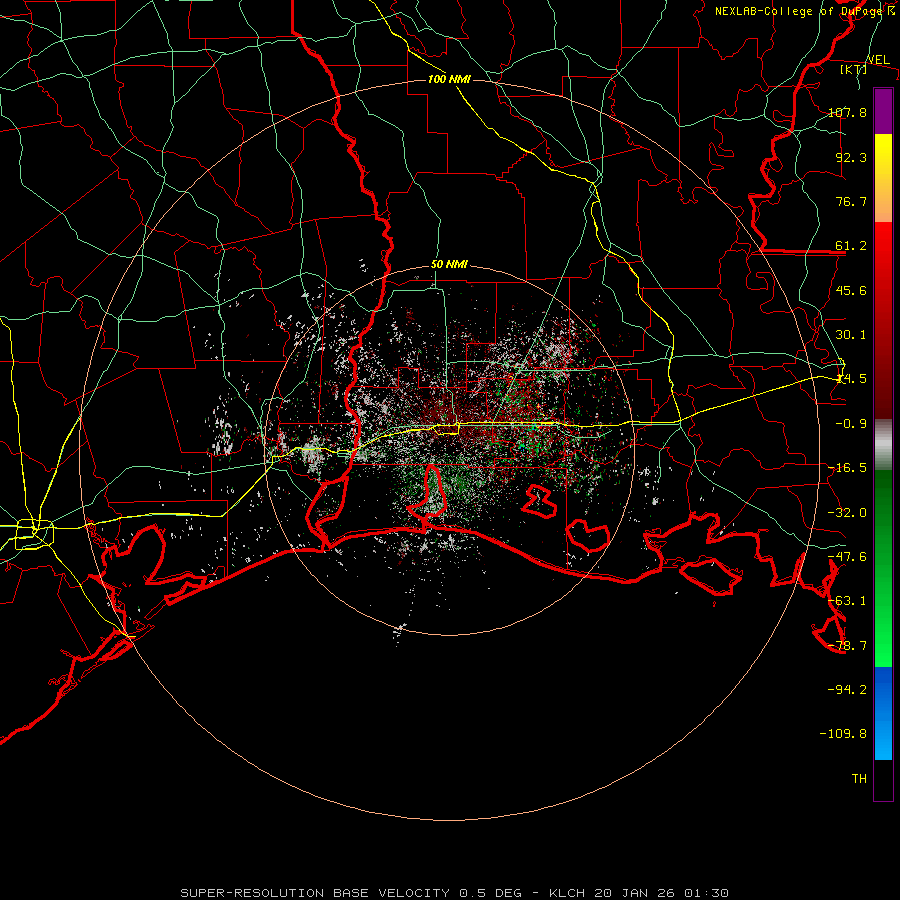
Task: Click the -16.5 legend value
Action: pyautogui.click(x=847, y=468)
